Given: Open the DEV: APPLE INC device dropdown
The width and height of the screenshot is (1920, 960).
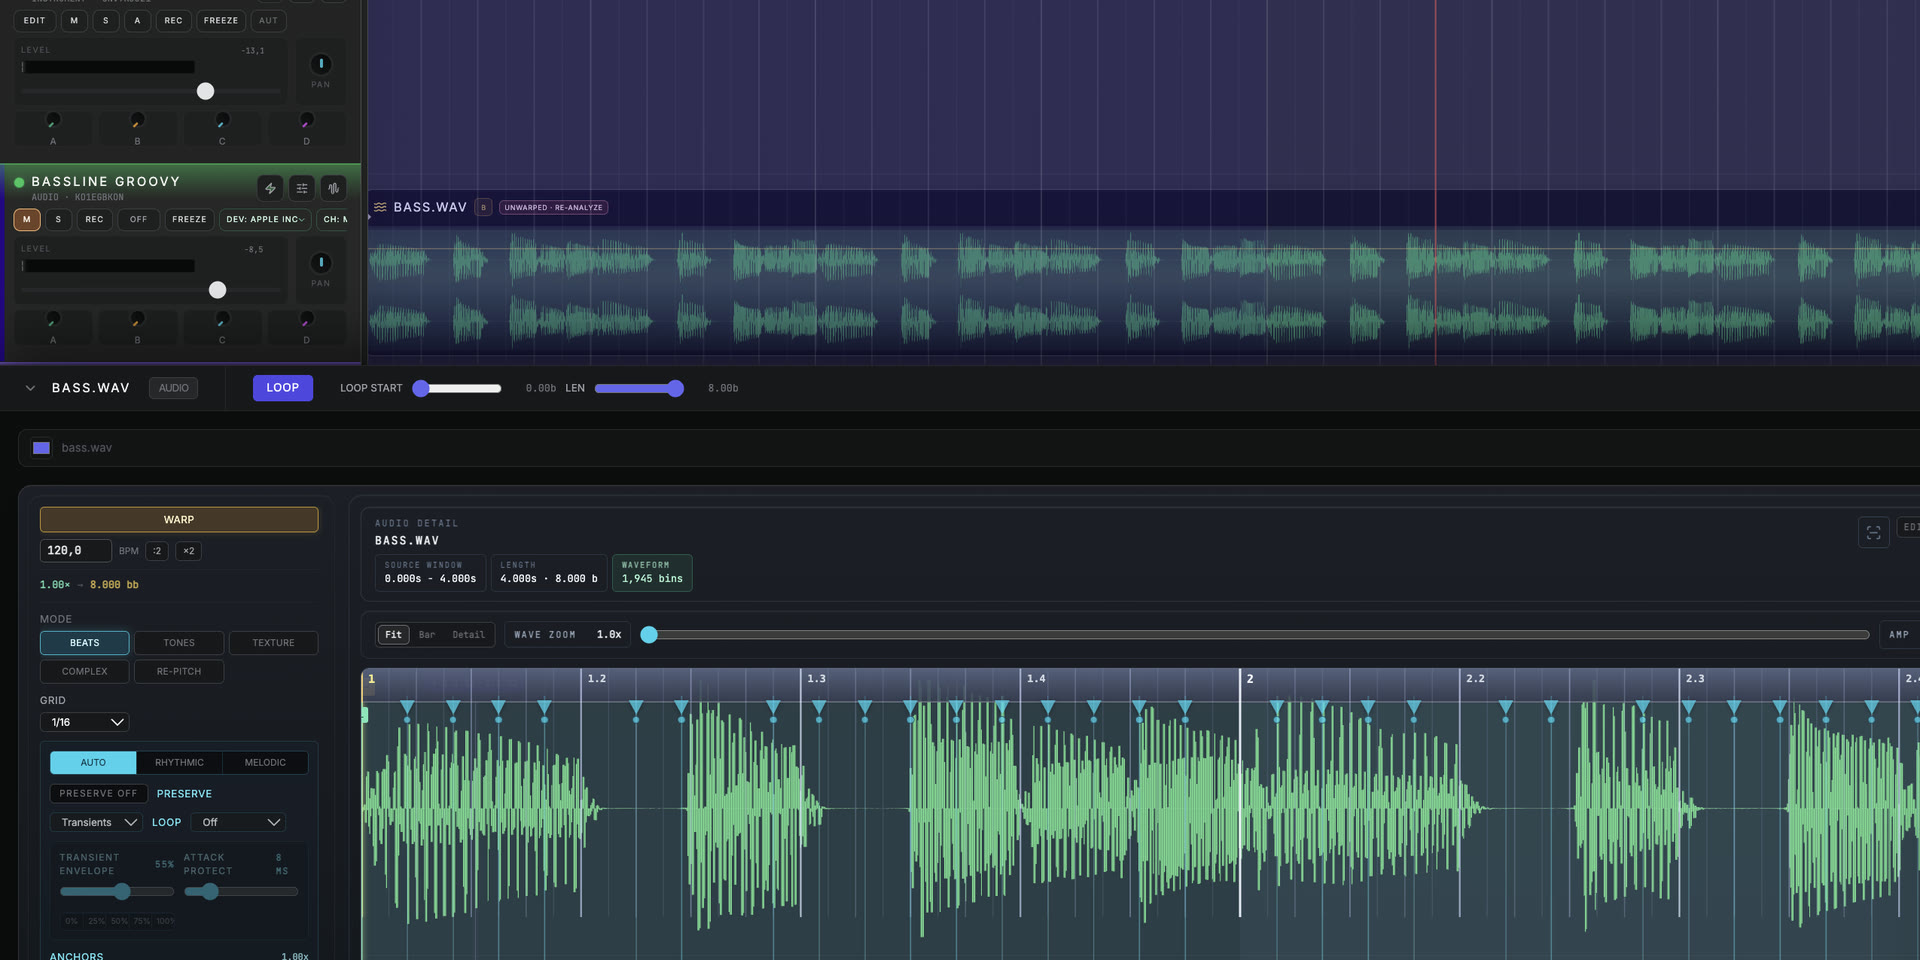Looking at the screenshot, I should 265,219.
